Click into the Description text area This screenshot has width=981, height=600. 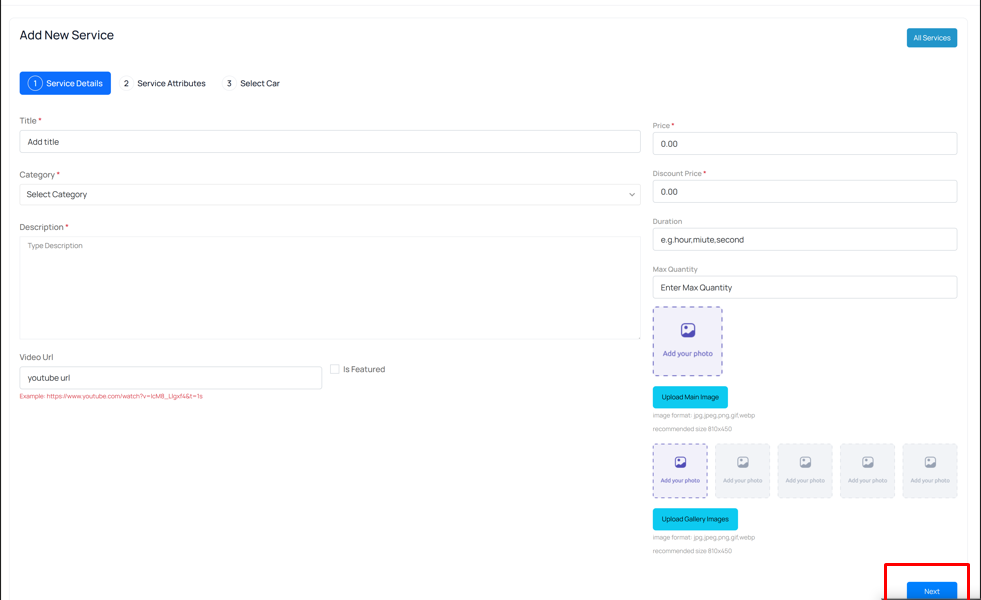pyautogui.click(x=330, y=288)
